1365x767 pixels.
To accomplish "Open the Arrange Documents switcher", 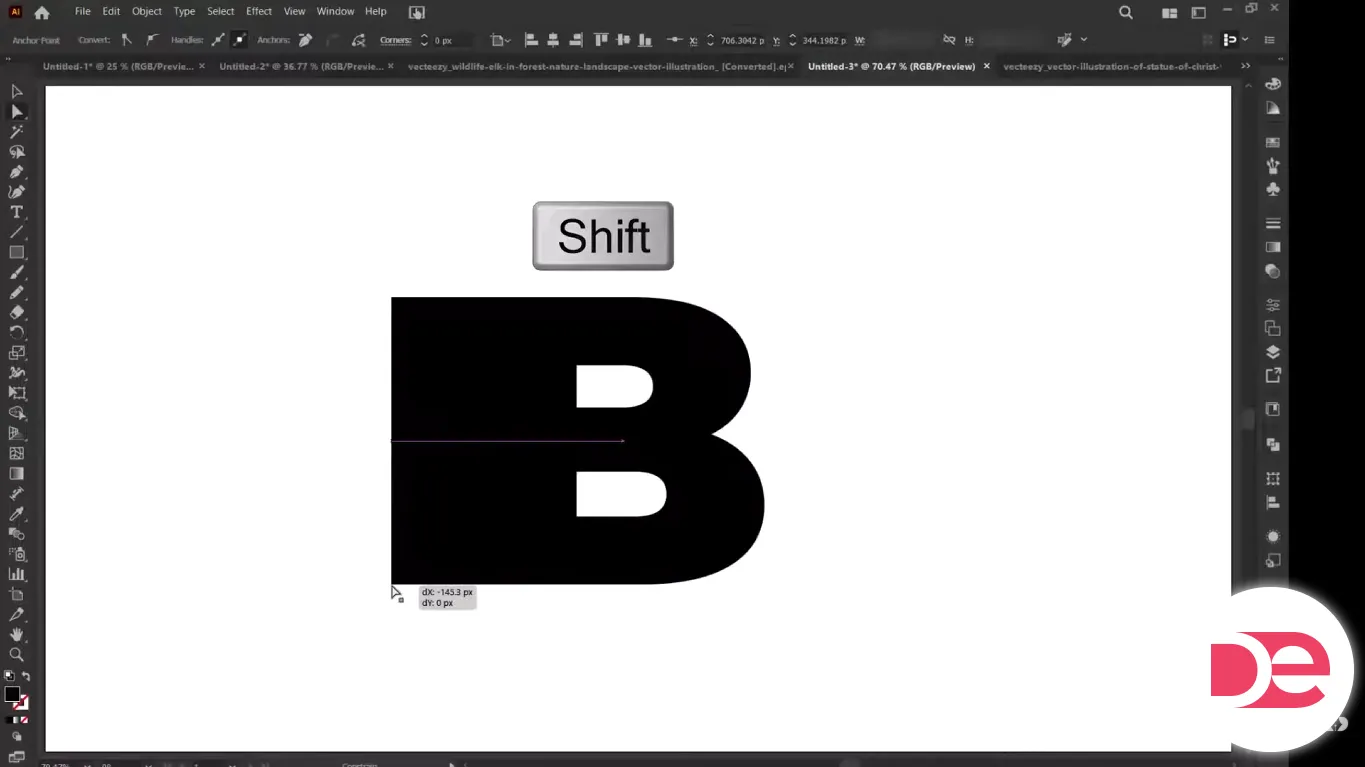I will point(1169,12).
